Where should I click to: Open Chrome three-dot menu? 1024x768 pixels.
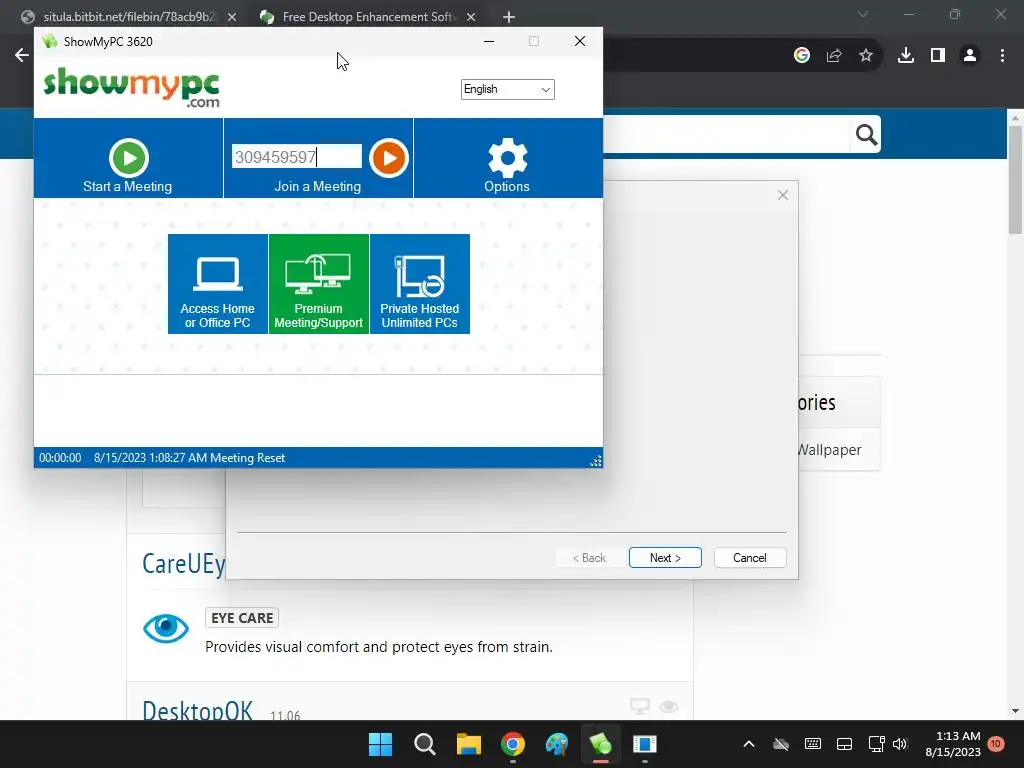pos(1002,56)
